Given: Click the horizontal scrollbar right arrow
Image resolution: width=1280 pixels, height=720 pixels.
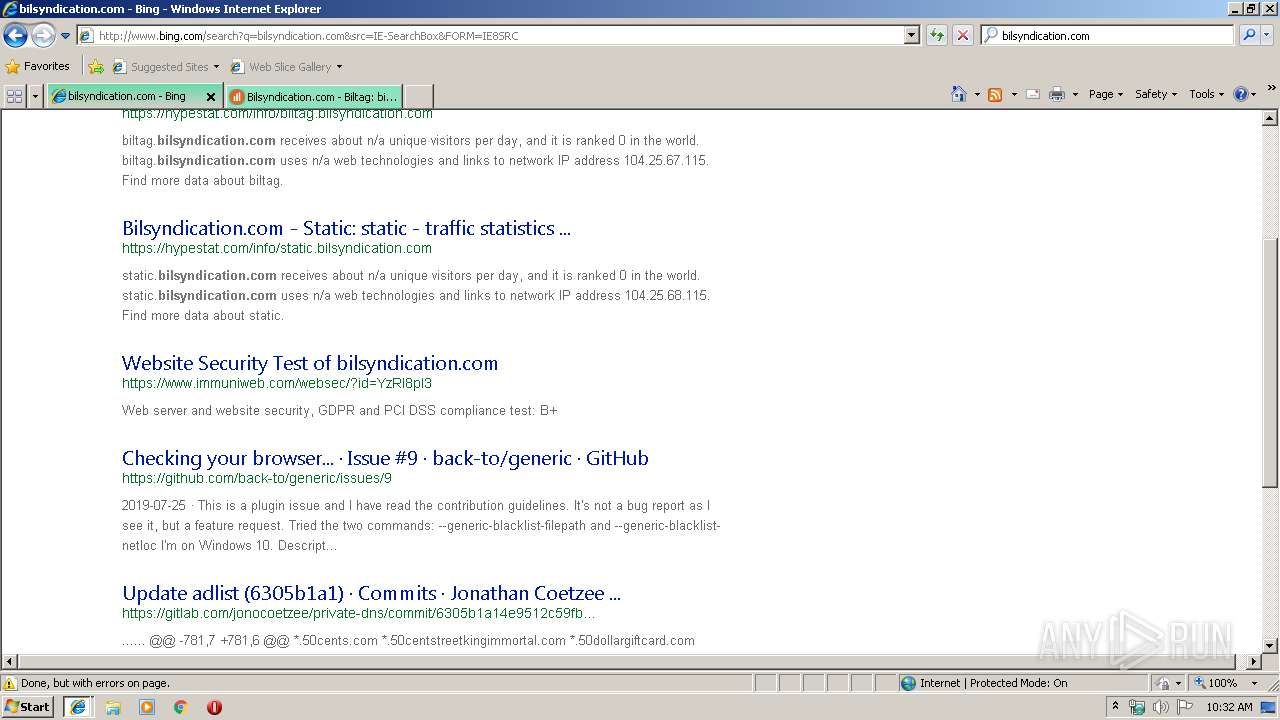Looking at the screenshot, I should [x=1254, y=661].
